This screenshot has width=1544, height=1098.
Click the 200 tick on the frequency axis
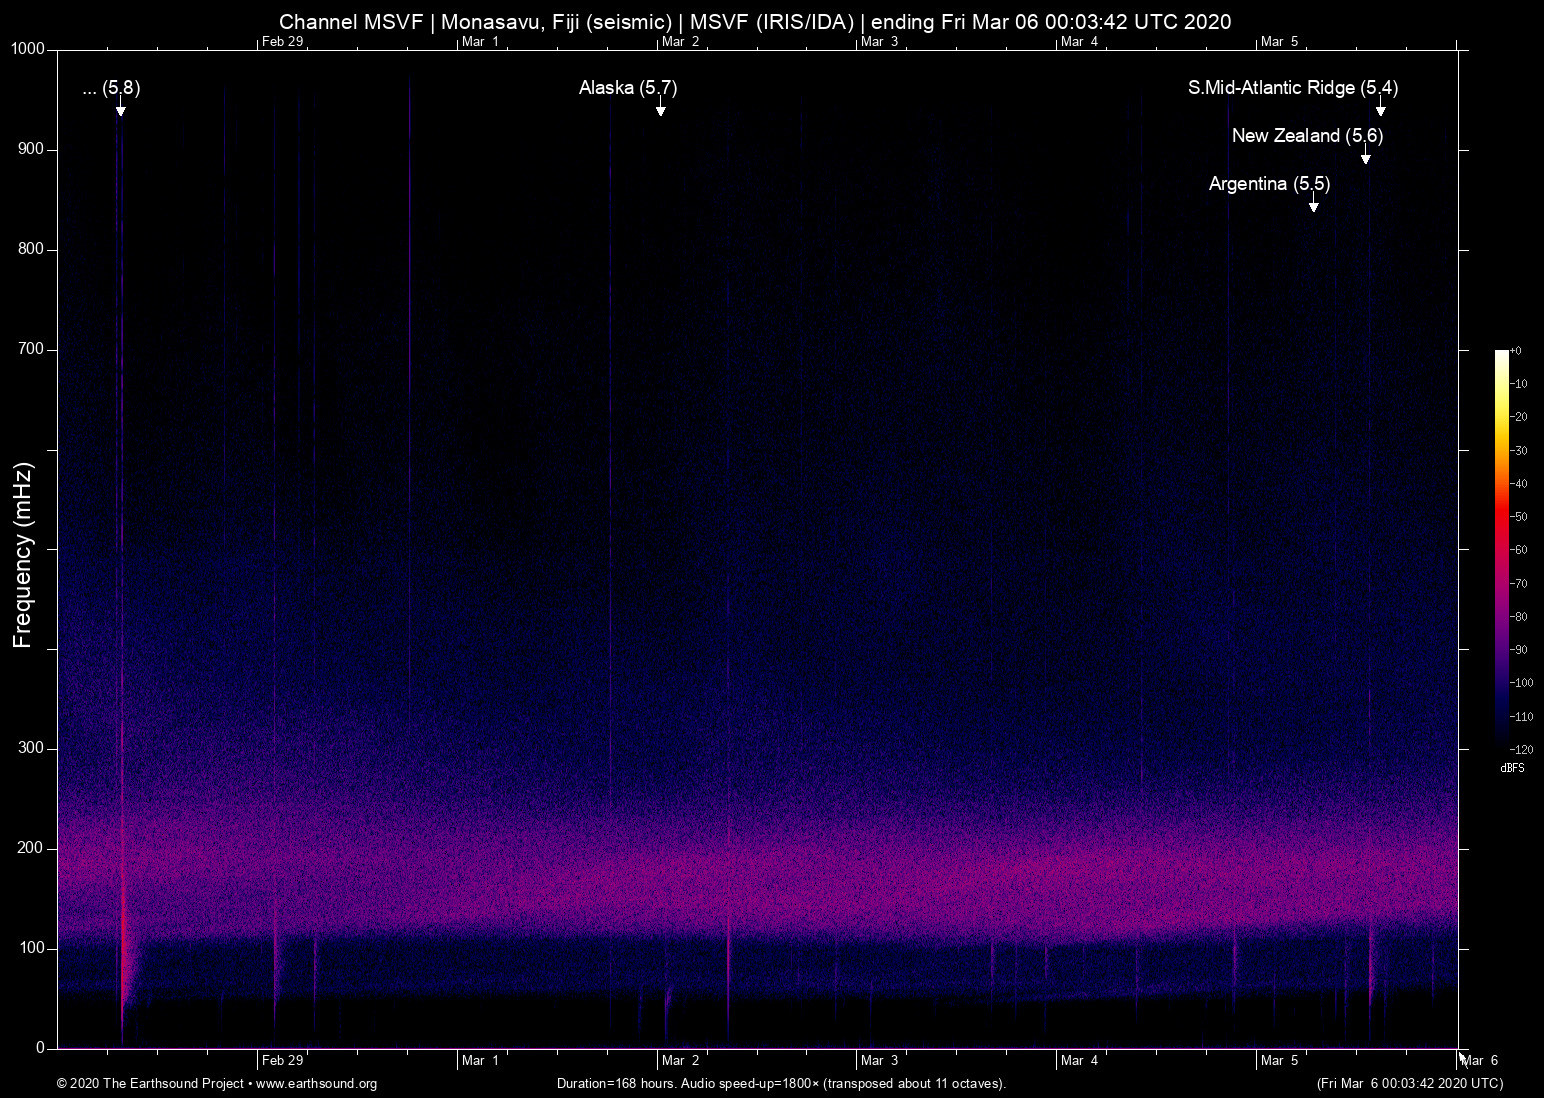coord(32,848)
